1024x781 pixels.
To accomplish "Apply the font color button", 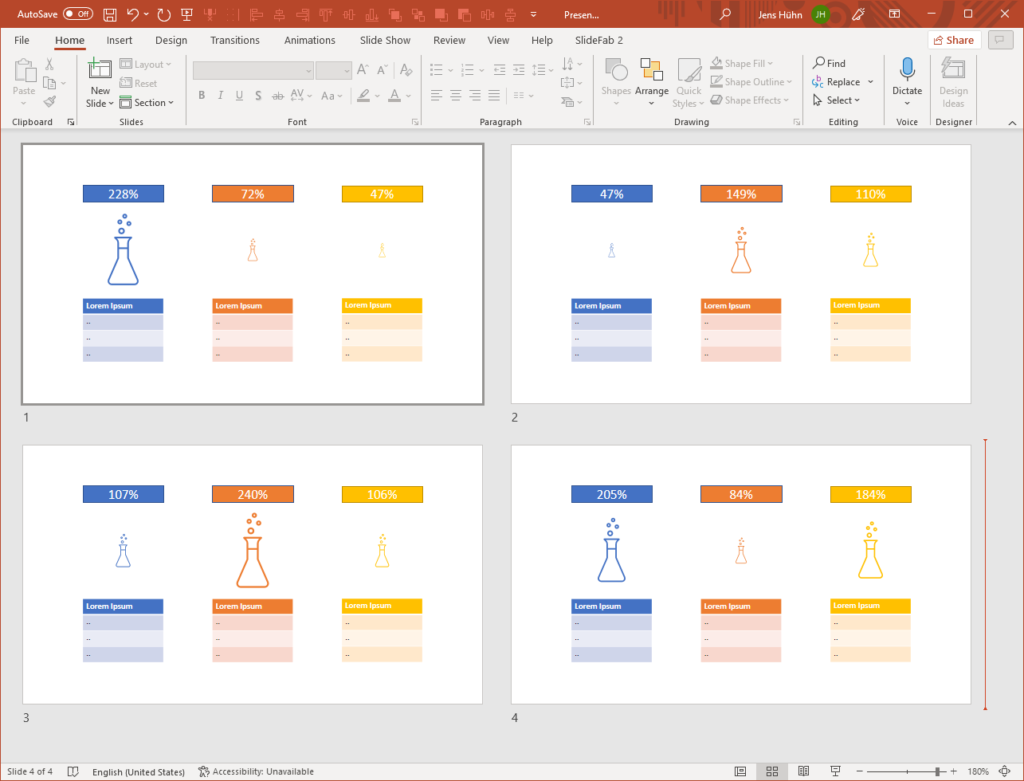I will click(394, 95).
